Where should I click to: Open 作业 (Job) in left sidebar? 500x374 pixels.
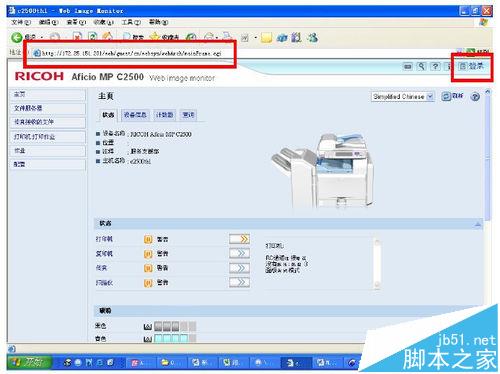(48, 151)
